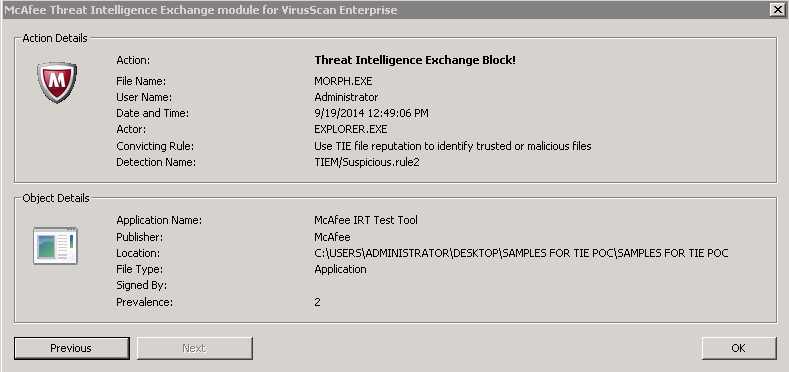This screenshot has height=372, width=789.
Task: Click the convicting rule description text
Action: coord(453,146)
